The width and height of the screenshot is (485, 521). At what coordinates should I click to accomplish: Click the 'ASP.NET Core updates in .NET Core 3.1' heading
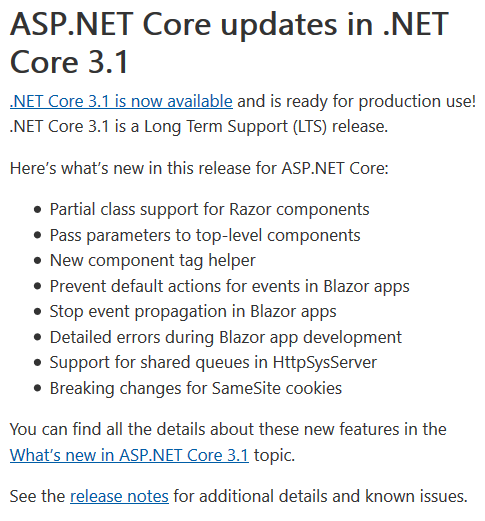click(229, 43)
